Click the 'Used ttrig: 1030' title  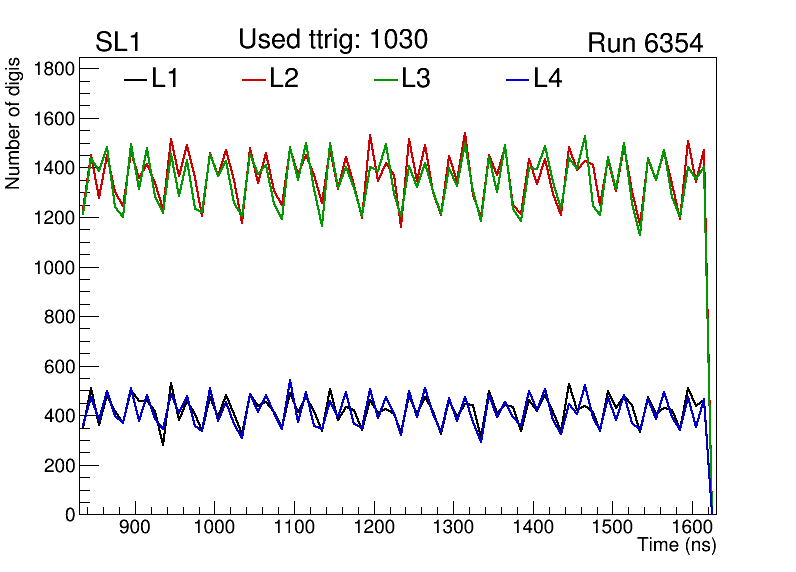coord(333,40)
